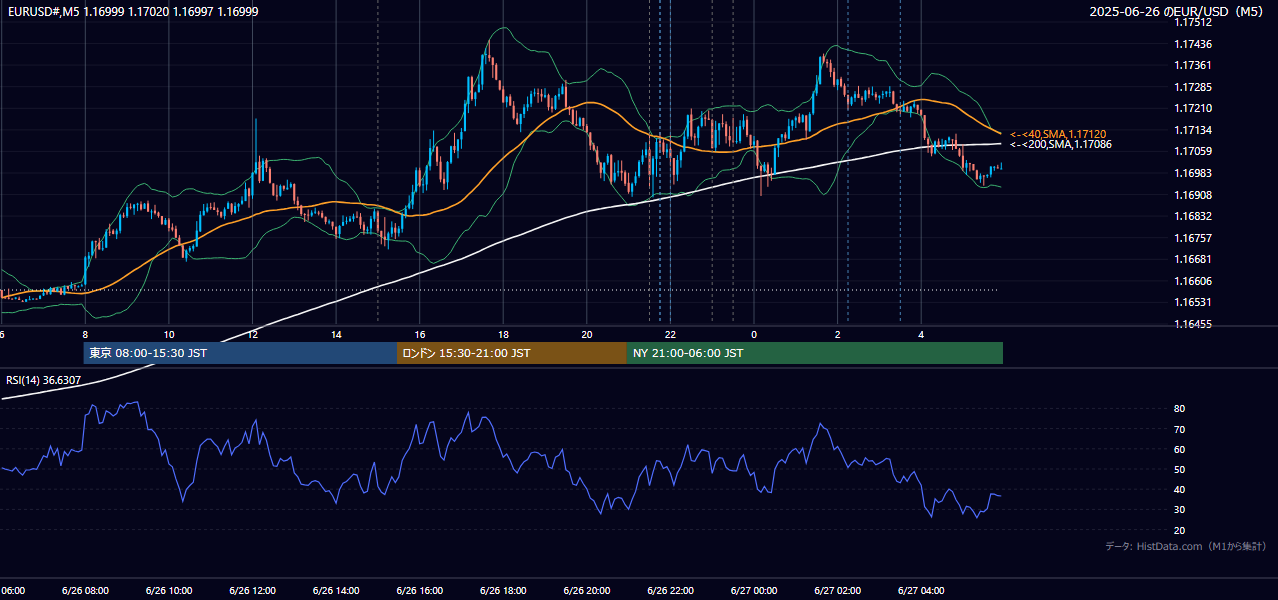This screenshot has height=600, width=1278.
Task: Select the ロンドン 15:30-21:00 JST session bar
Action: 512,353
